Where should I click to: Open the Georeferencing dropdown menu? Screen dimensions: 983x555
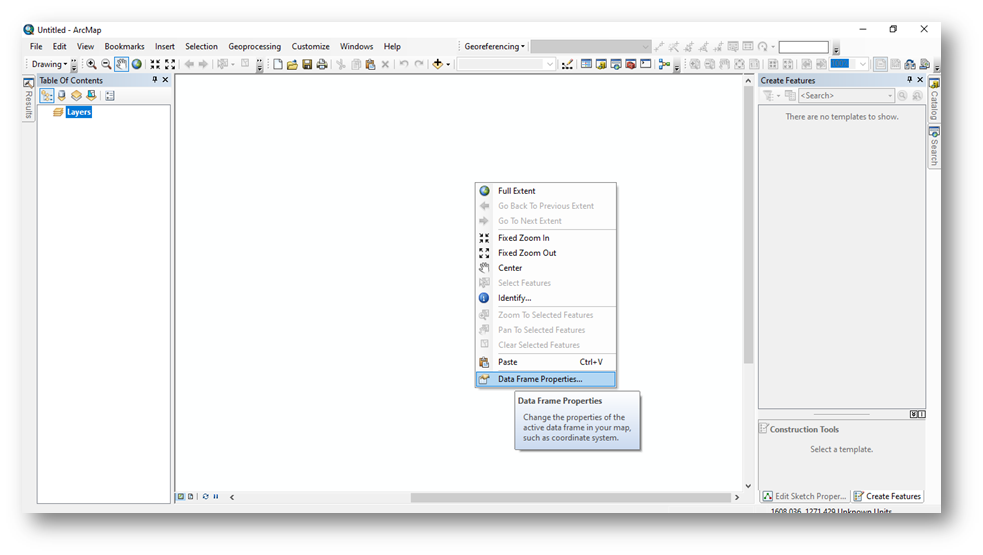[494, 46]
